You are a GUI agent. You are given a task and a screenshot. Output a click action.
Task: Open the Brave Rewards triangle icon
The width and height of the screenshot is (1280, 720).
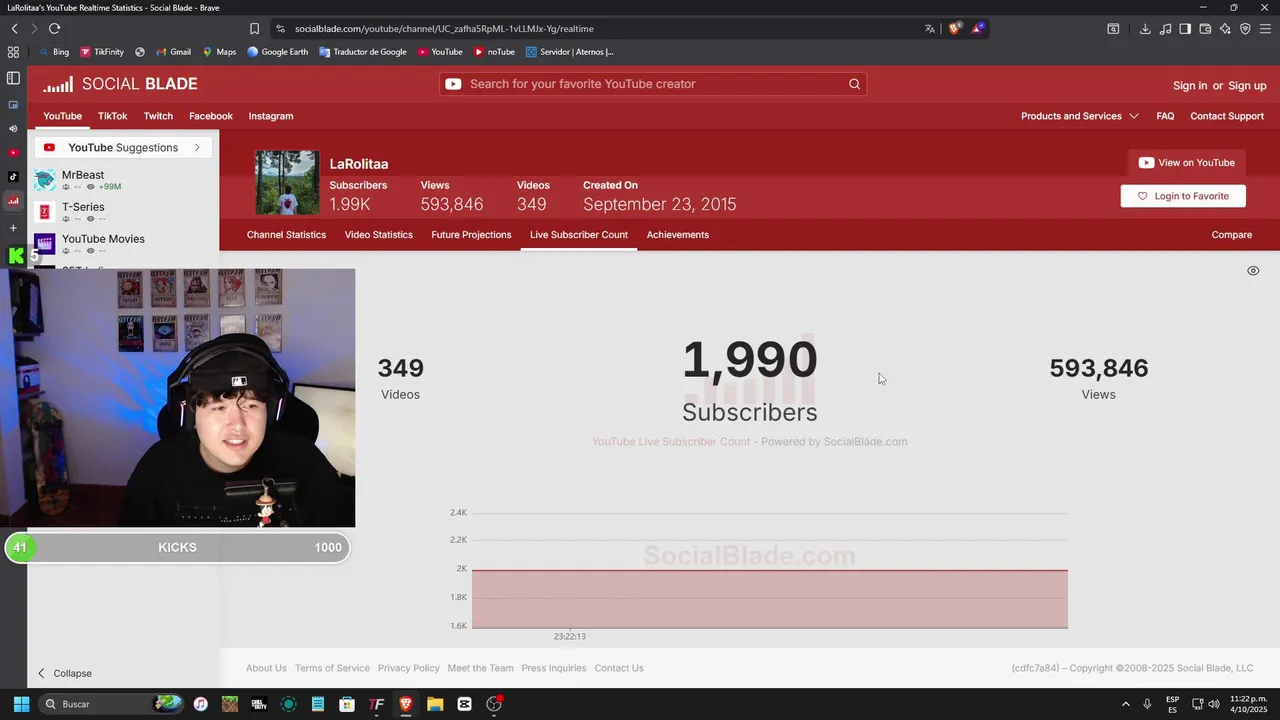[978, 29]
